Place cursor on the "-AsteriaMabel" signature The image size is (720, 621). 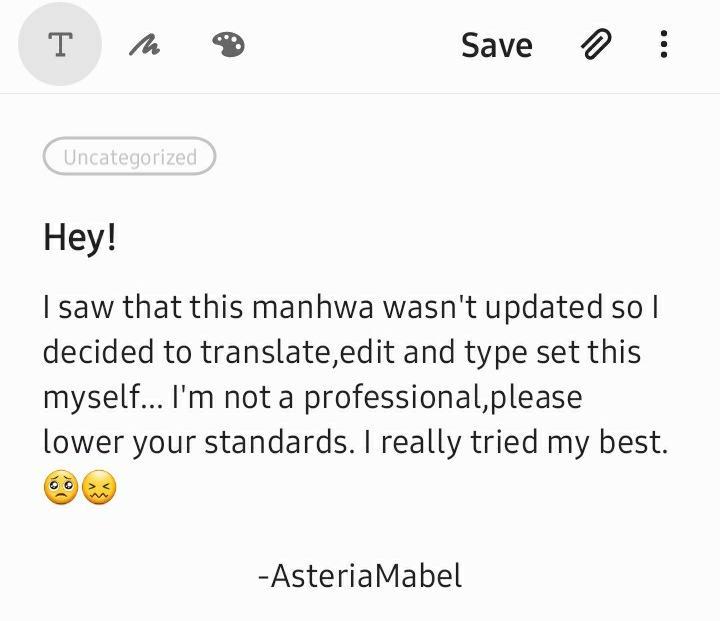coord(359,576)
